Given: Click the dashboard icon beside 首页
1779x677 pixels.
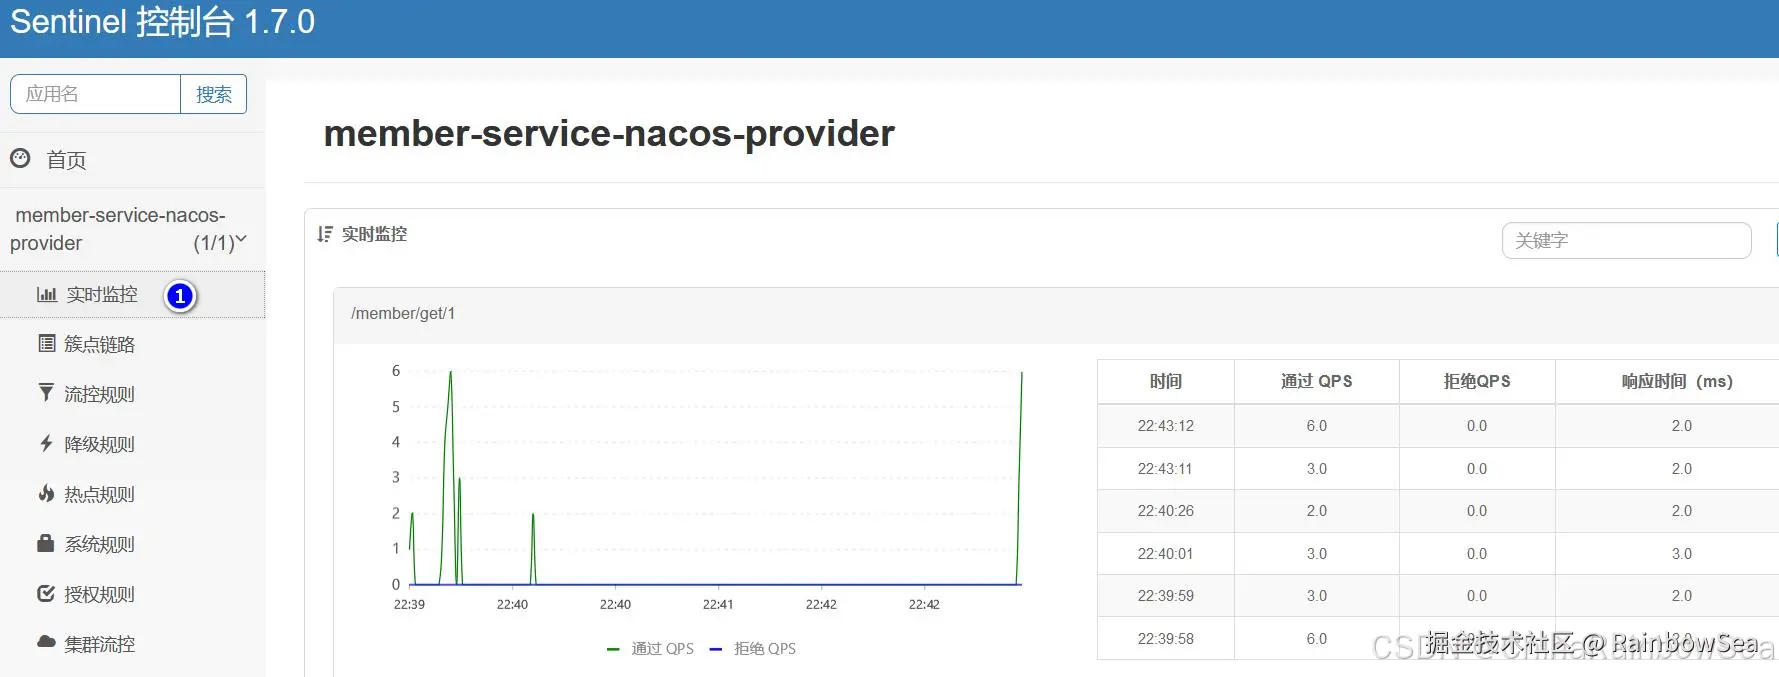Looking at the screenshot, I should point(20,158).
